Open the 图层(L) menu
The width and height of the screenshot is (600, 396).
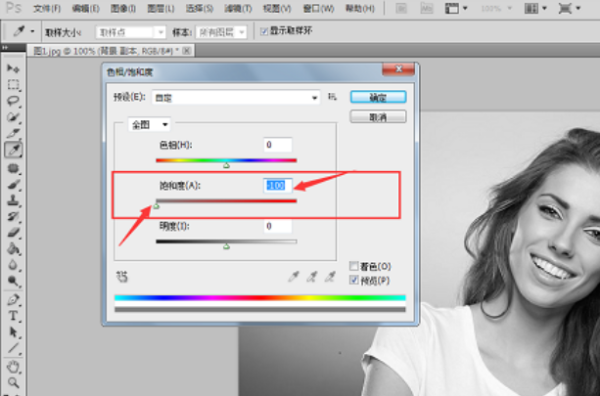(161, 8)
